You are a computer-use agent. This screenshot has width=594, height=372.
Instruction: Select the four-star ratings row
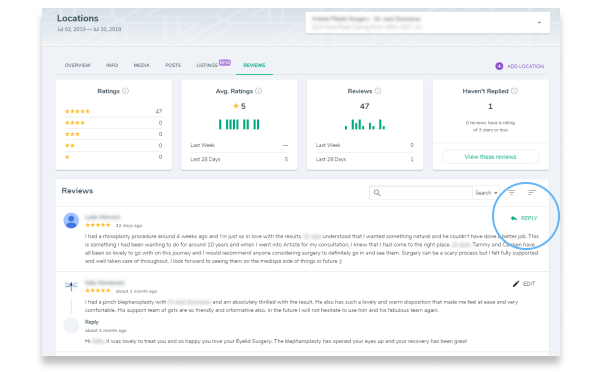click(x=113, y=123)
